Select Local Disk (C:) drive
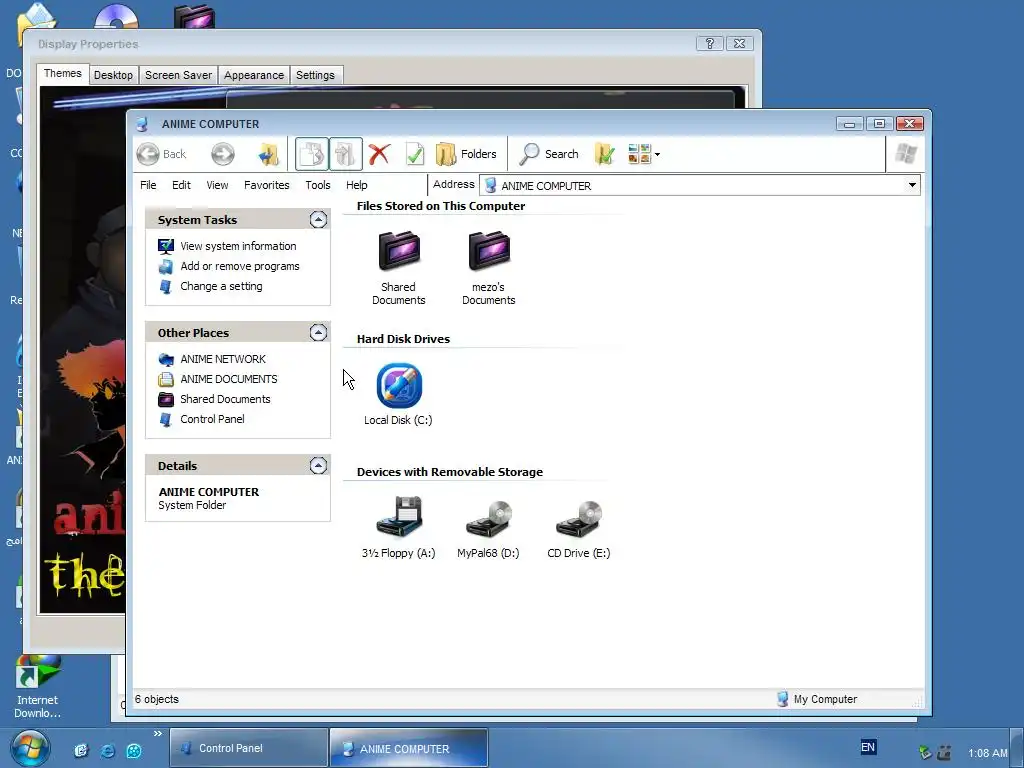The image size is (1024, 768). click(x=398, y=394)
